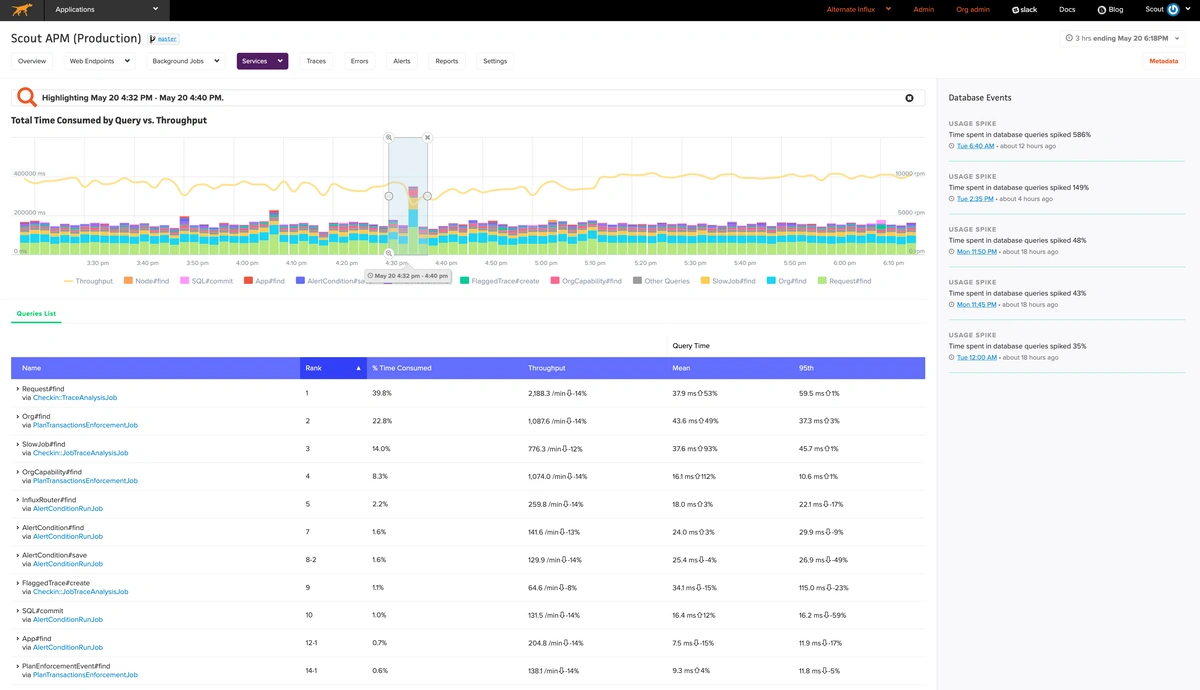Open the Background Jobs dropdown
Image resolution: width=1200 pixels, height=690 pixels.
point(186,61)
